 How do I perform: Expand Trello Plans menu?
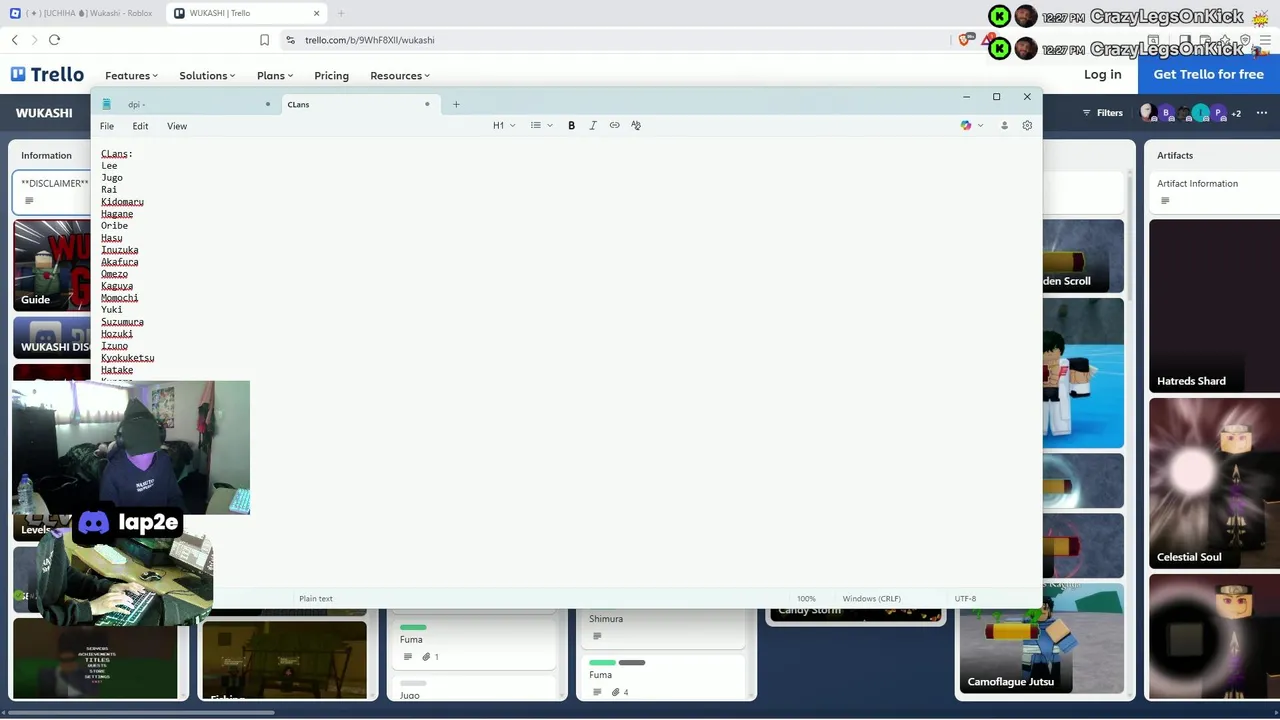[x=275, y=76]
